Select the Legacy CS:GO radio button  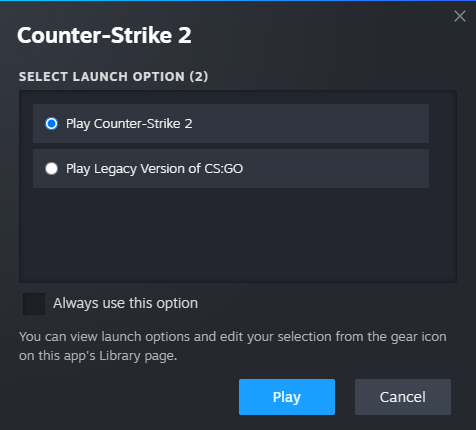[x=51, y=168]
